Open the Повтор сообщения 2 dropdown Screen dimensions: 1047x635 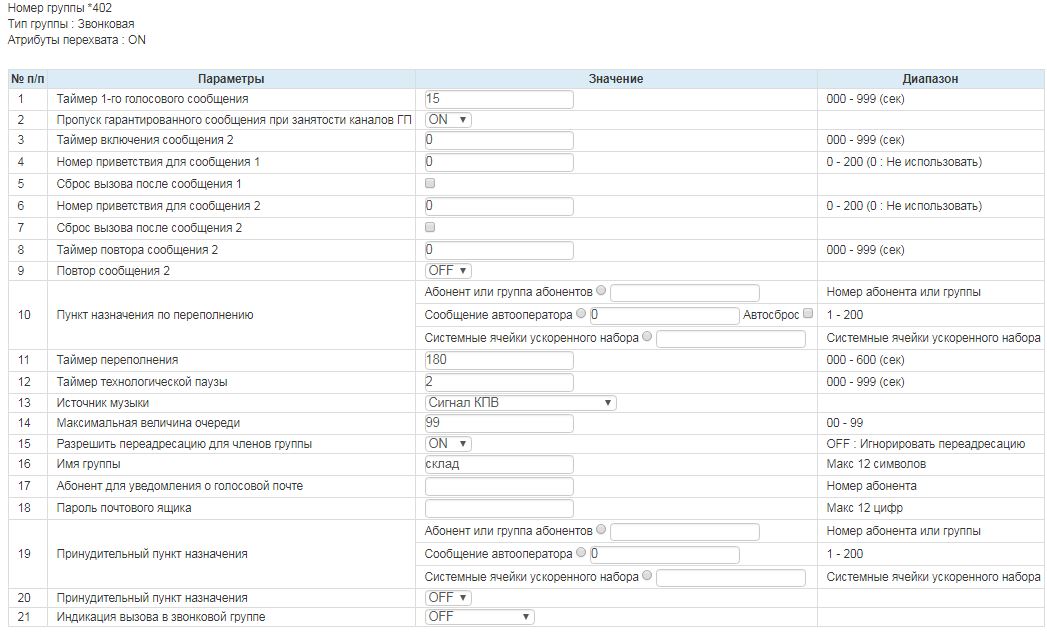point(447,271)
